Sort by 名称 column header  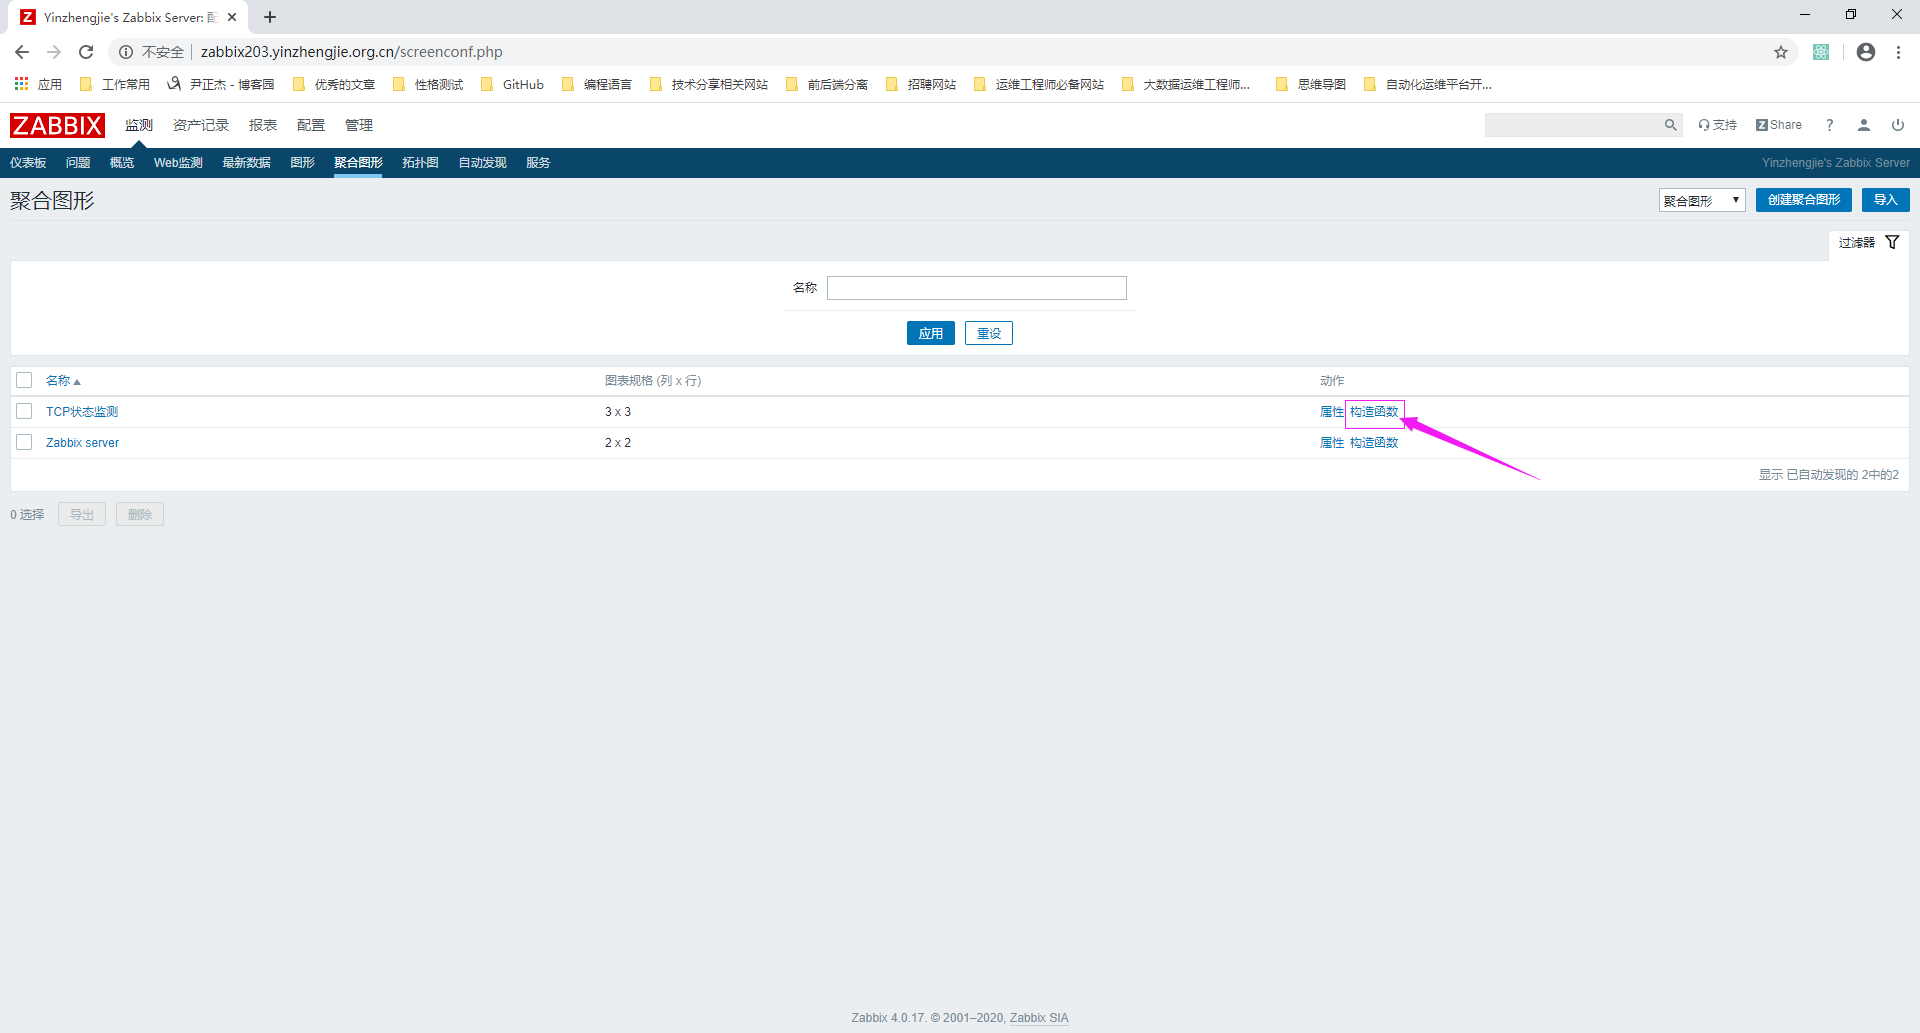[63, 381]
